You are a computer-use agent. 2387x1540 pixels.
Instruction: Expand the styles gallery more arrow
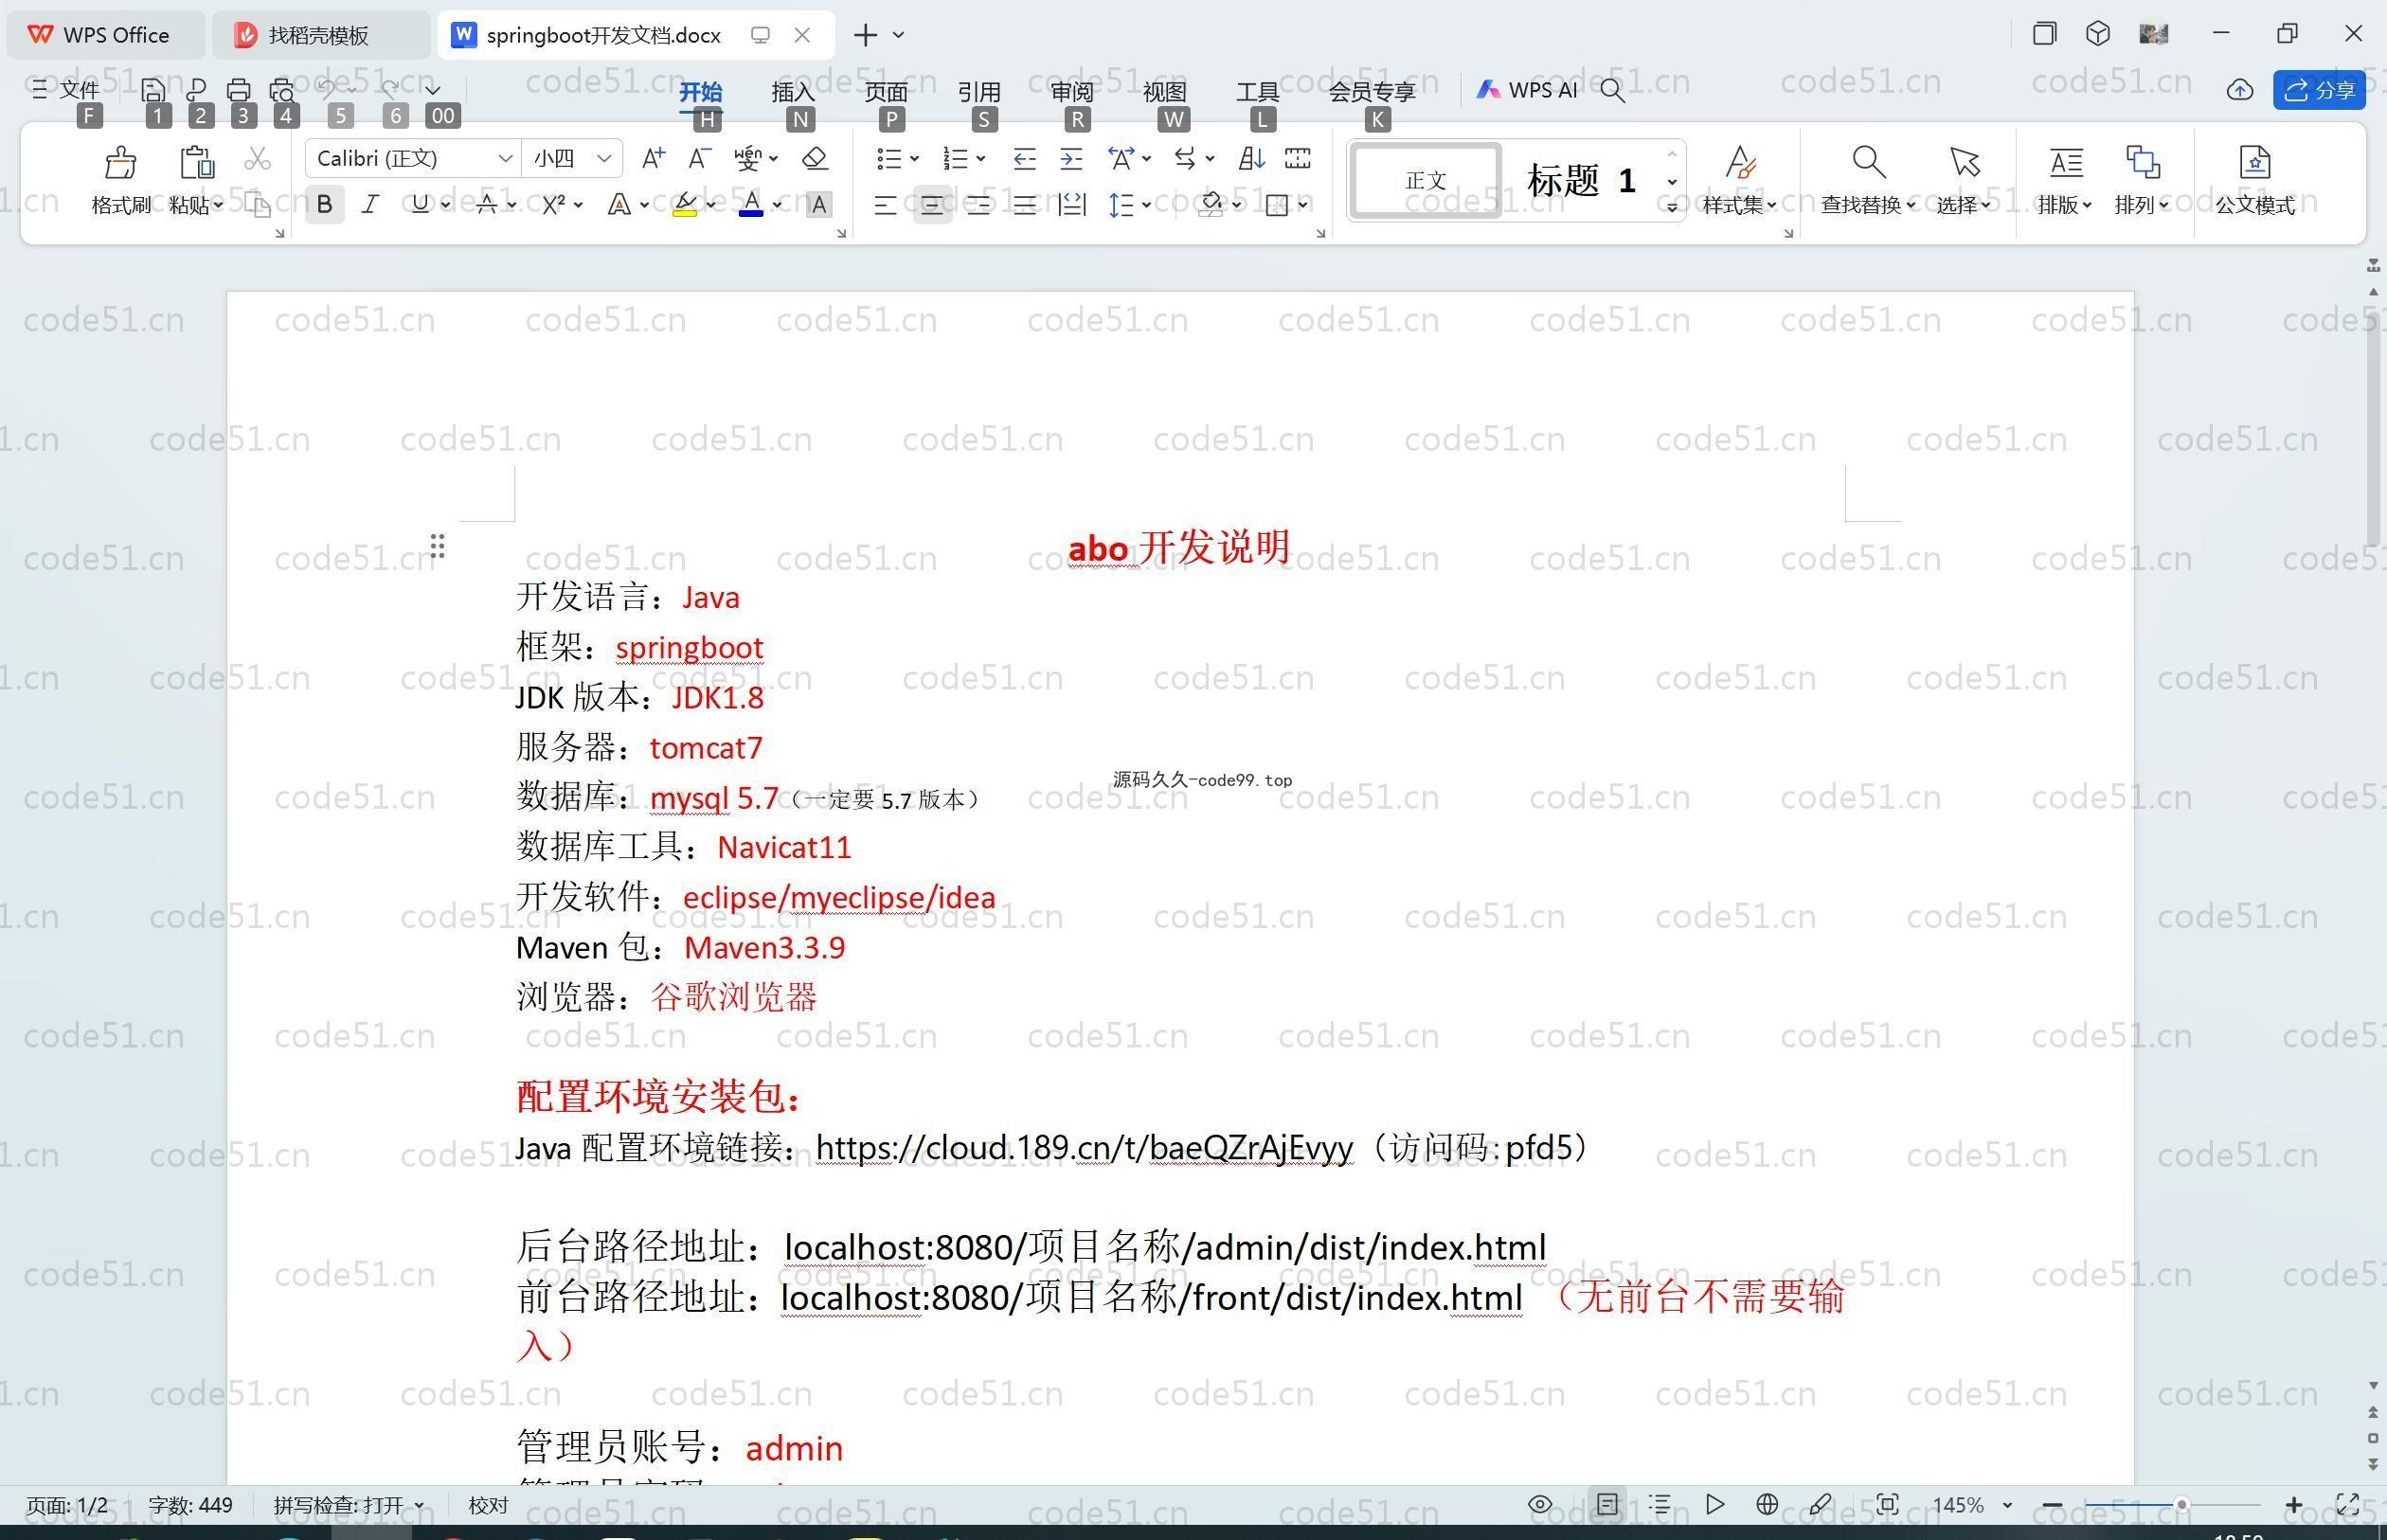[x=1672, y=207]
